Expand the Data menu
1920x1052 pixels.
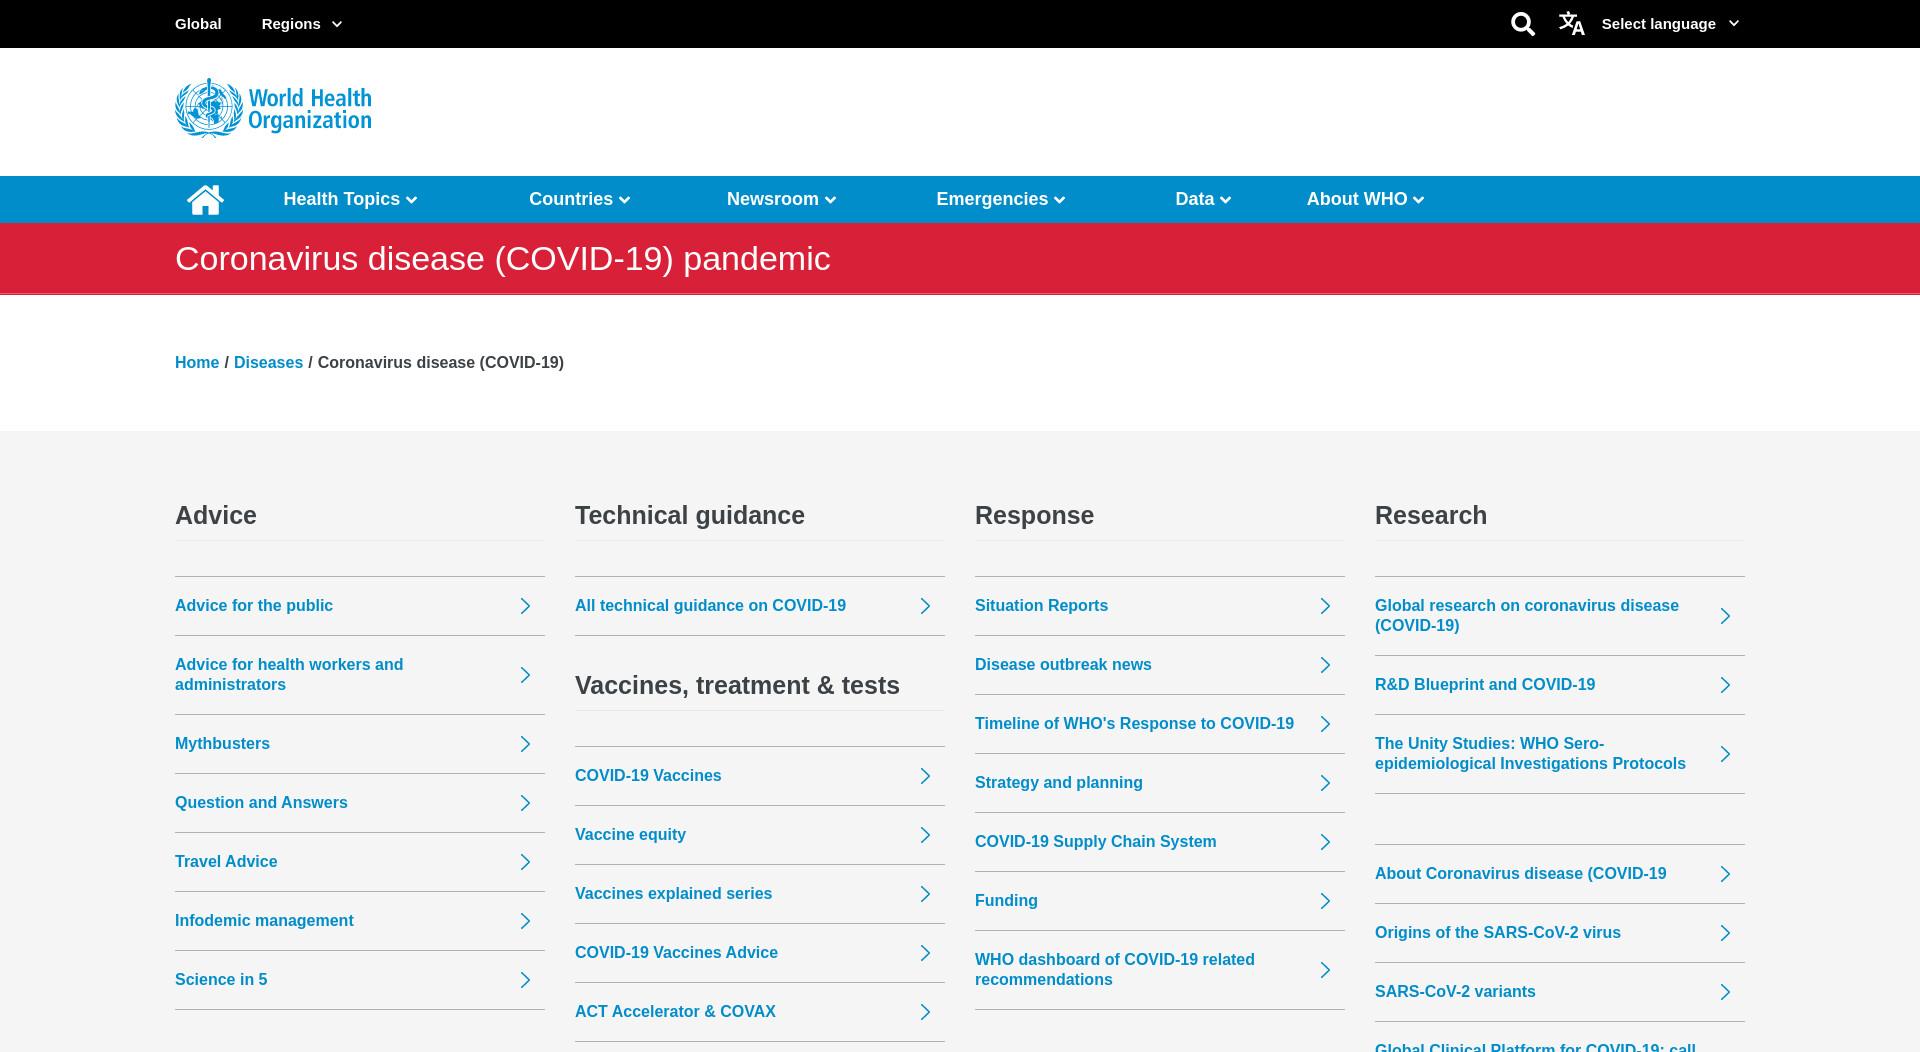pos(1203,199)
